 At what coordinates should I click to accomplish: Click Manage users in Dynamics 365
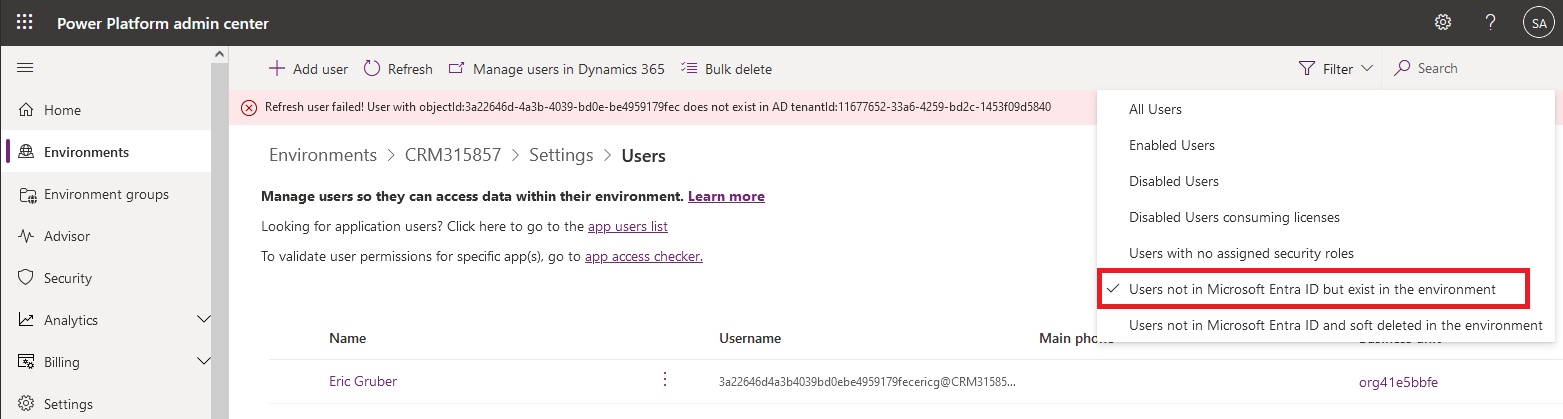pyautogui.click(x=556, y=69)
